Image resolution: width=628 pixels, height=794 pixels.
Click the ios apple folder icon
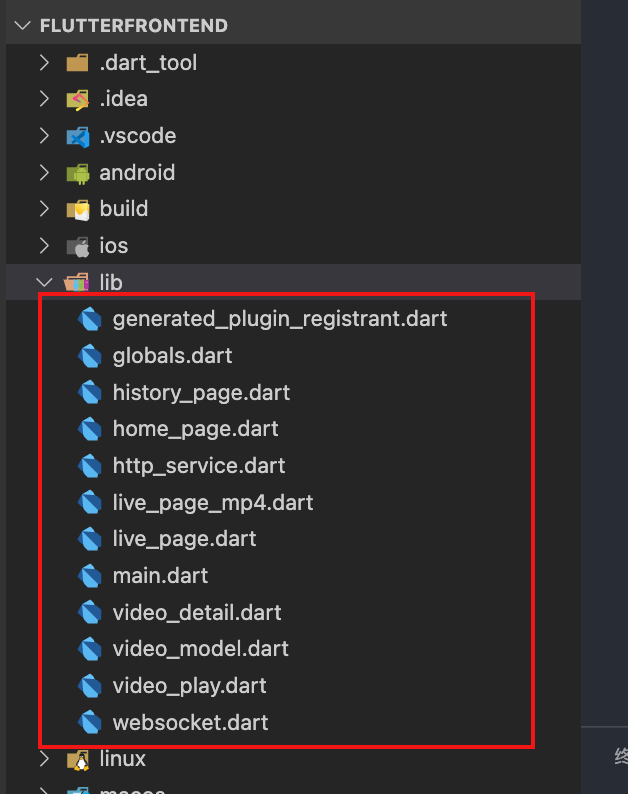click(77, 247)
